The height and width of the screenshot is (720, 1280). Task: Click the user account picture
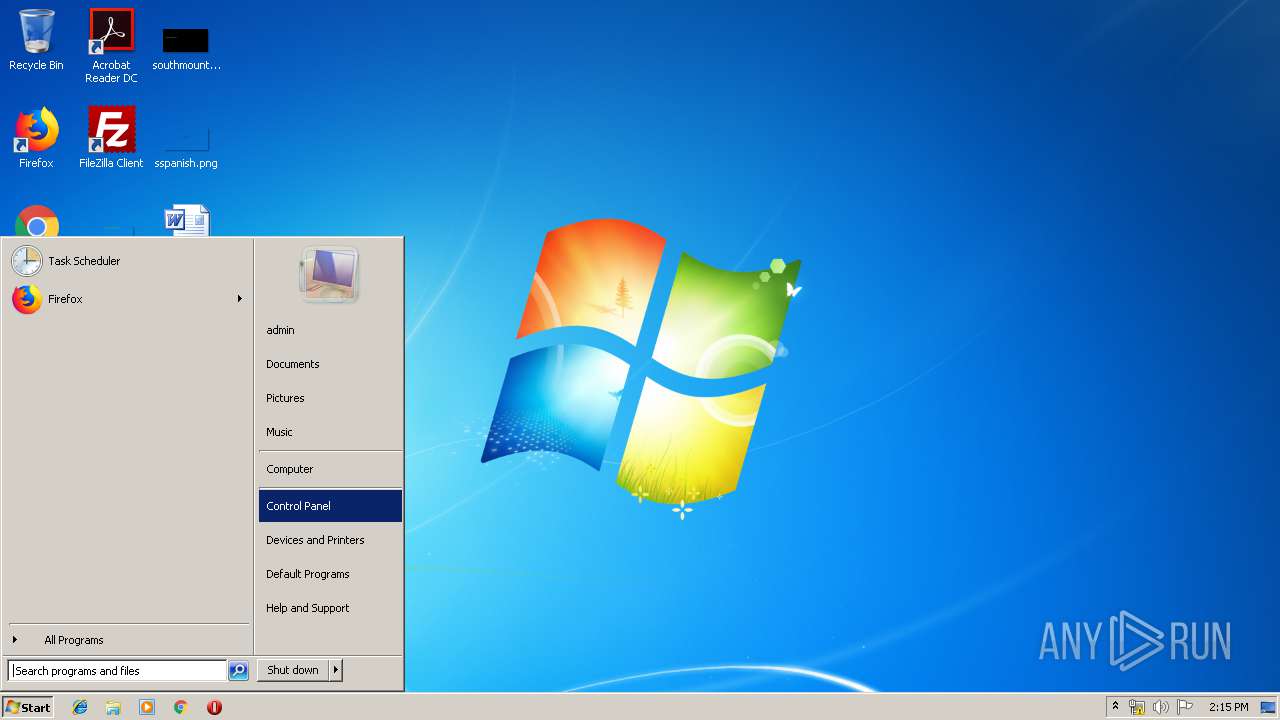[x=329, y=274]
